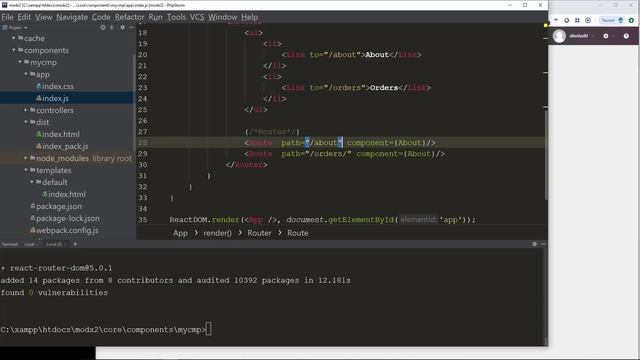The image size is (640, 360).
Task: Add a new terminal session with plus
Action: [75, 244]
